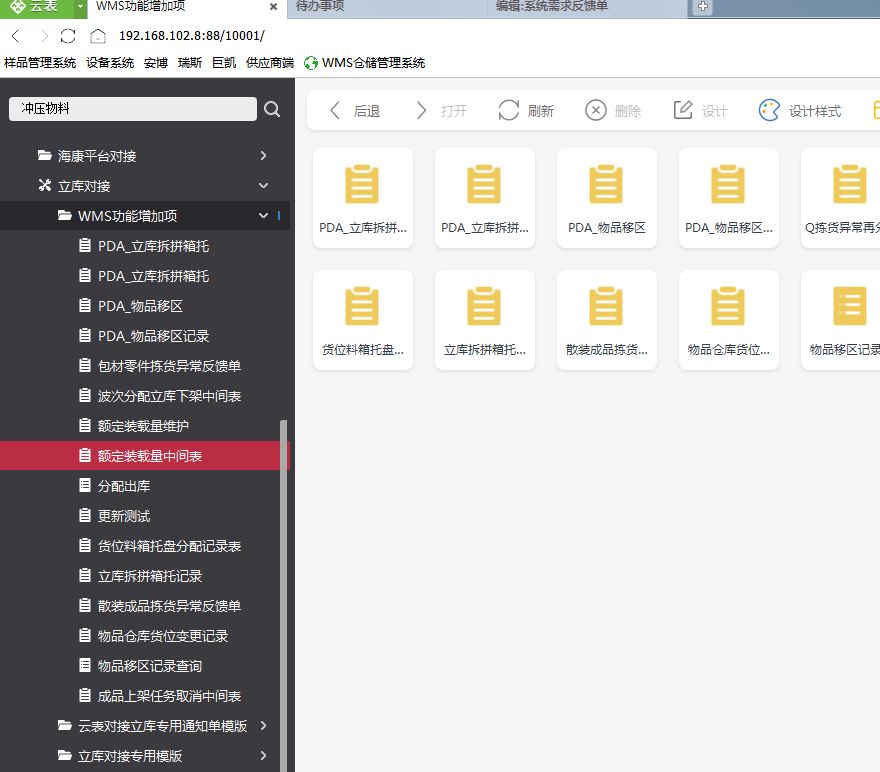Click the sidebar vertical scrollbar

tap(283, 595)
